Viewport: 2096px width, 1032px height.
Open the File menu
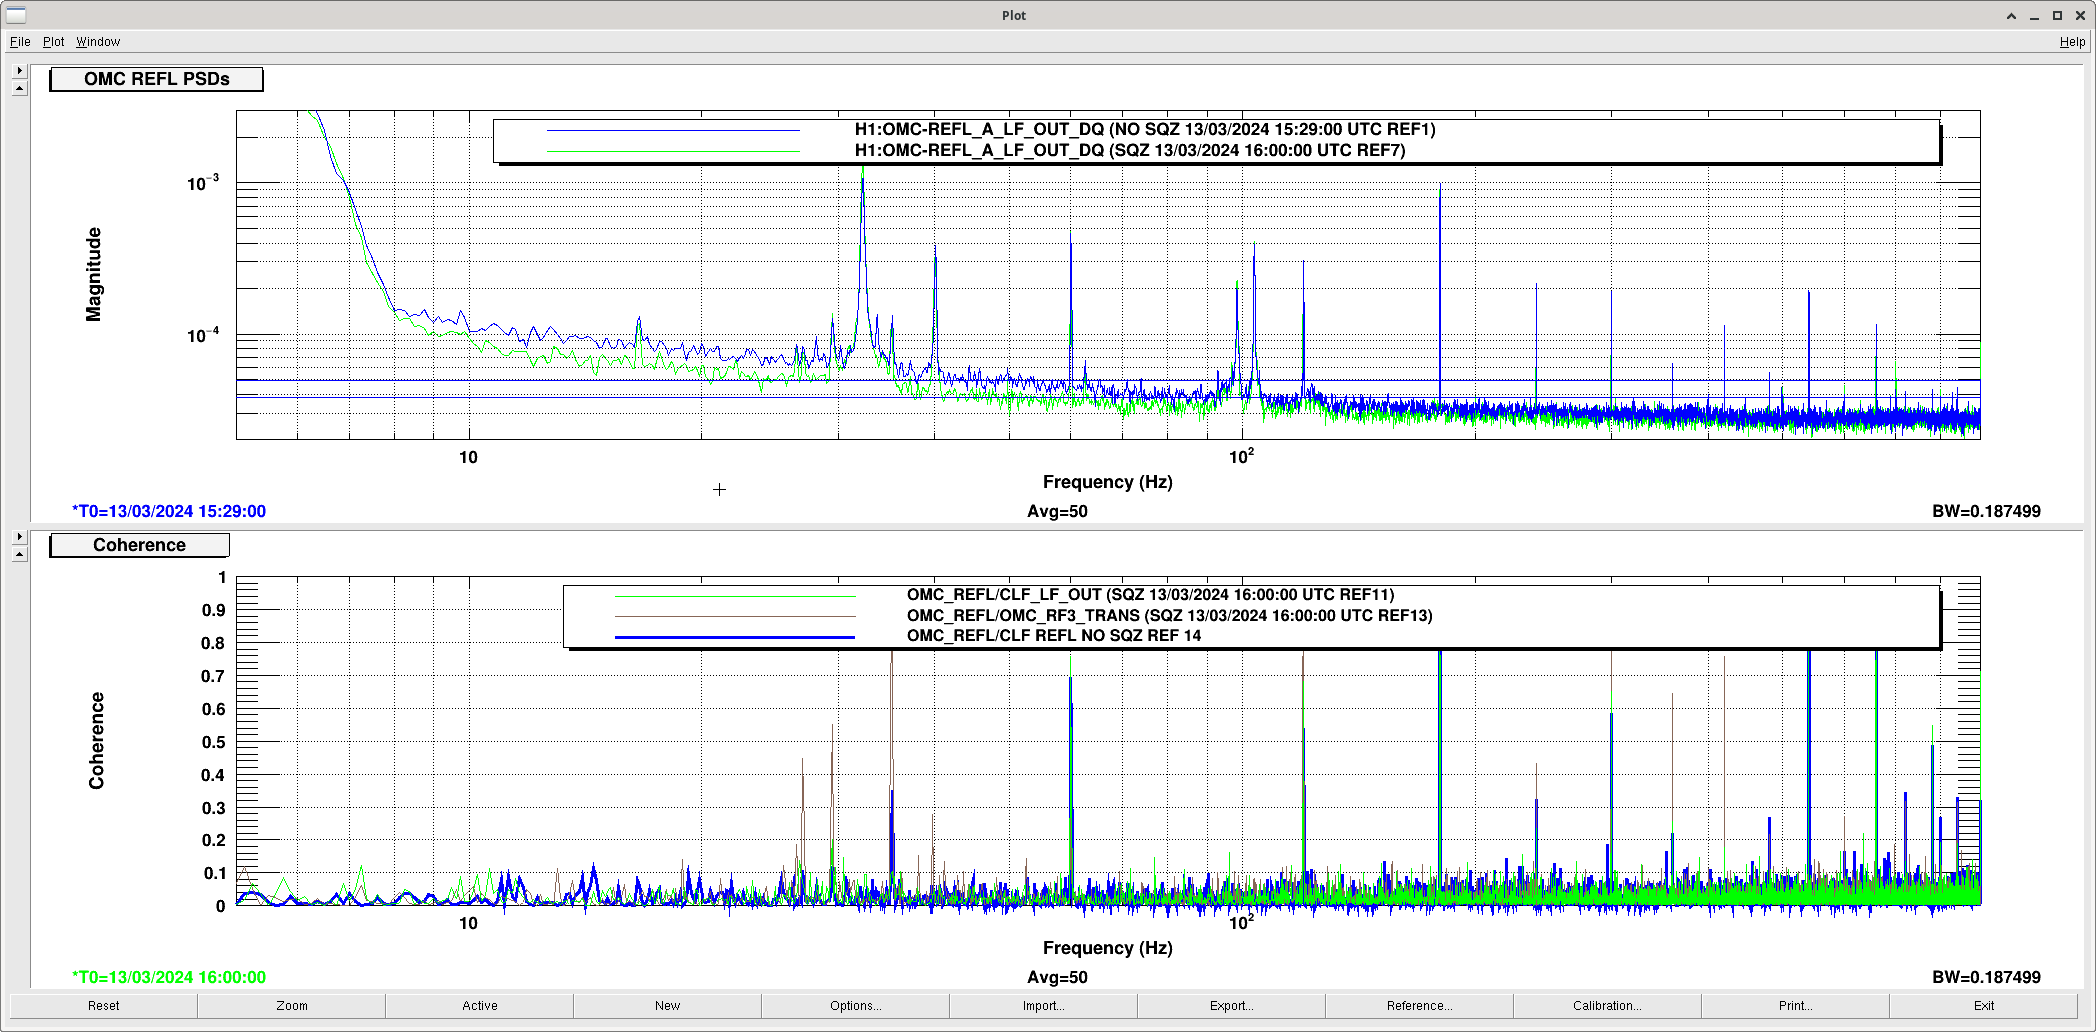click(x=20, y=42)
